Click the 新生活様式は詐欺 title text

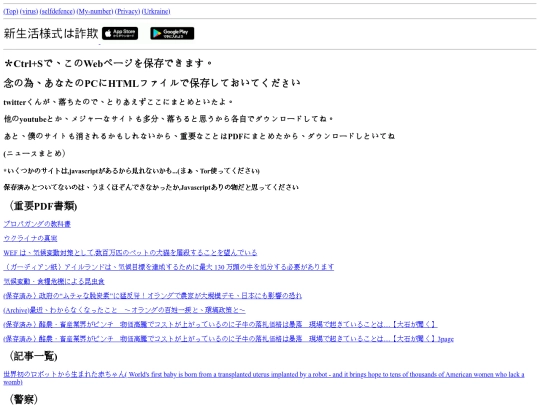(x=51, y=33)
